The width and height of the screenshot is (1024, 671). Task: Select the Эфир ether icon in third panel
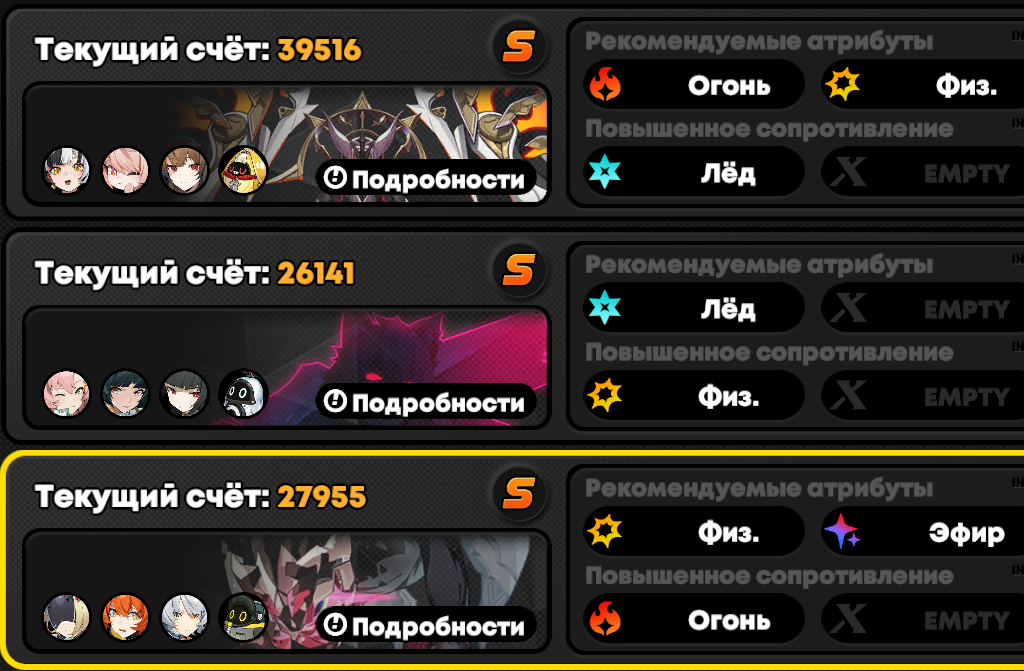[842, 531]
